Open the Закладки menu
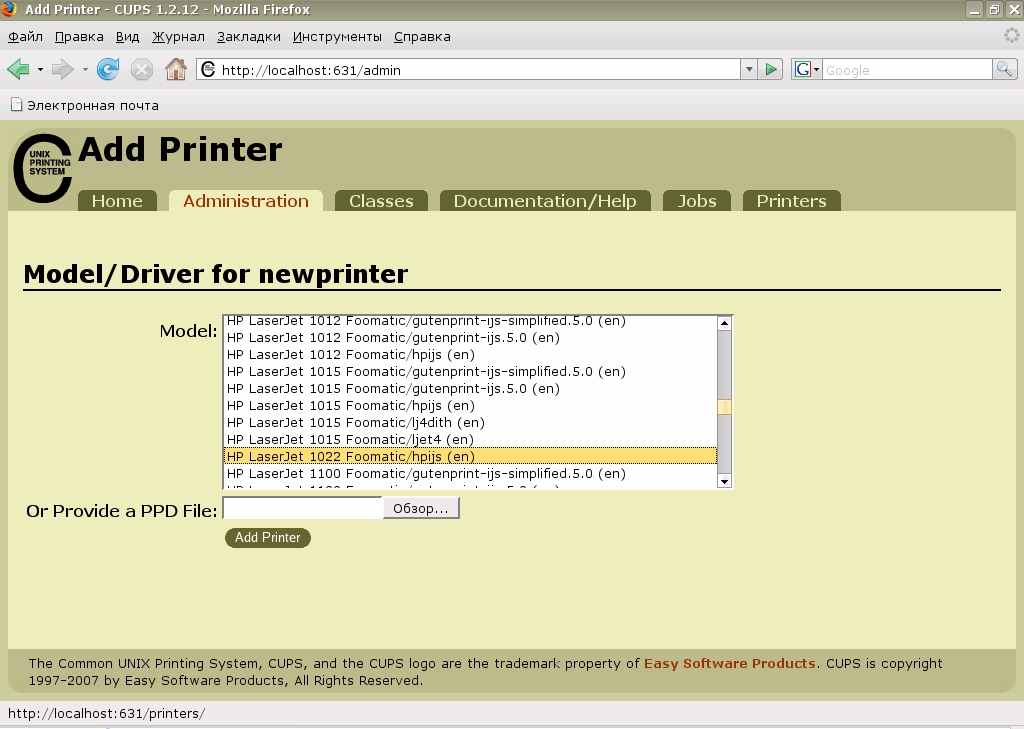 pos(249,37)
